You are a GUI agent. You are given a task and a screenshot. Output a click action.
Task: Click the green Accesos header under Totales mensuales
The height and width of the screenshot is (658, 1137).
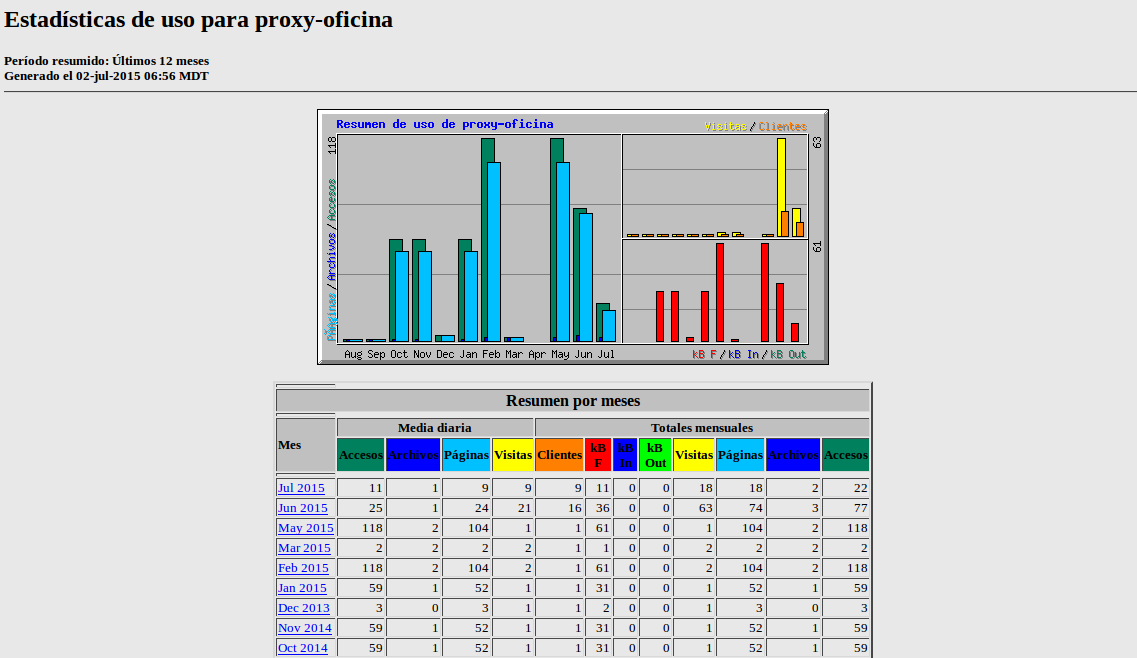(845, 455)
